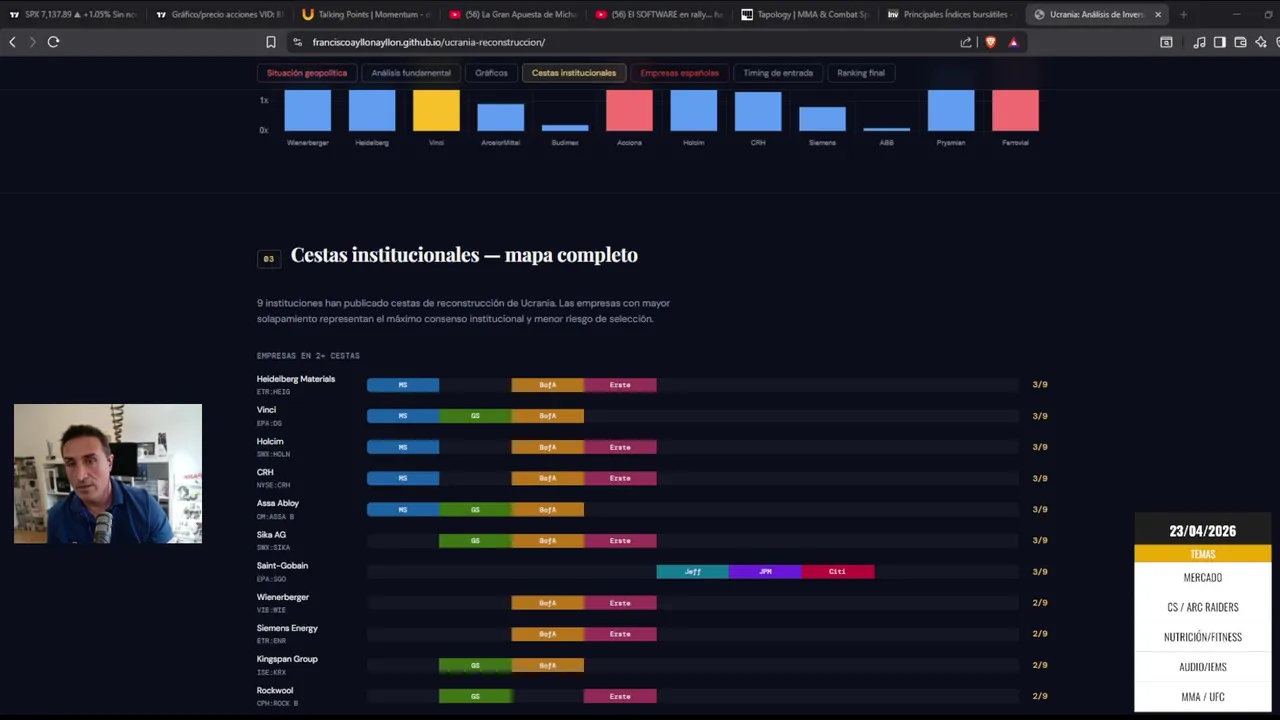Click the 3/9 score for Sika AG
Image resolution: width=1280 pixels, height=720 pixels.
click(x=1040, y=541)
